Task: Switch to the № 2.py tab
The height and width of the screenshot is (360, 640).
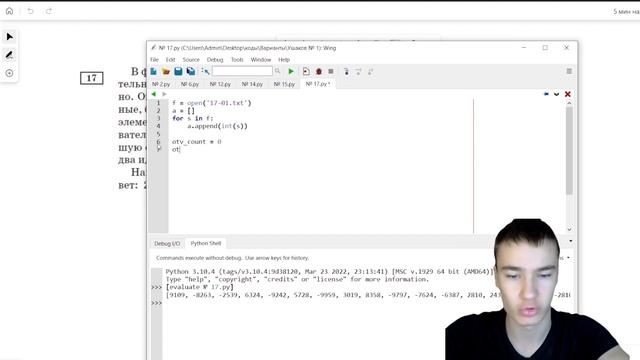Action: (x=161, y=84)
